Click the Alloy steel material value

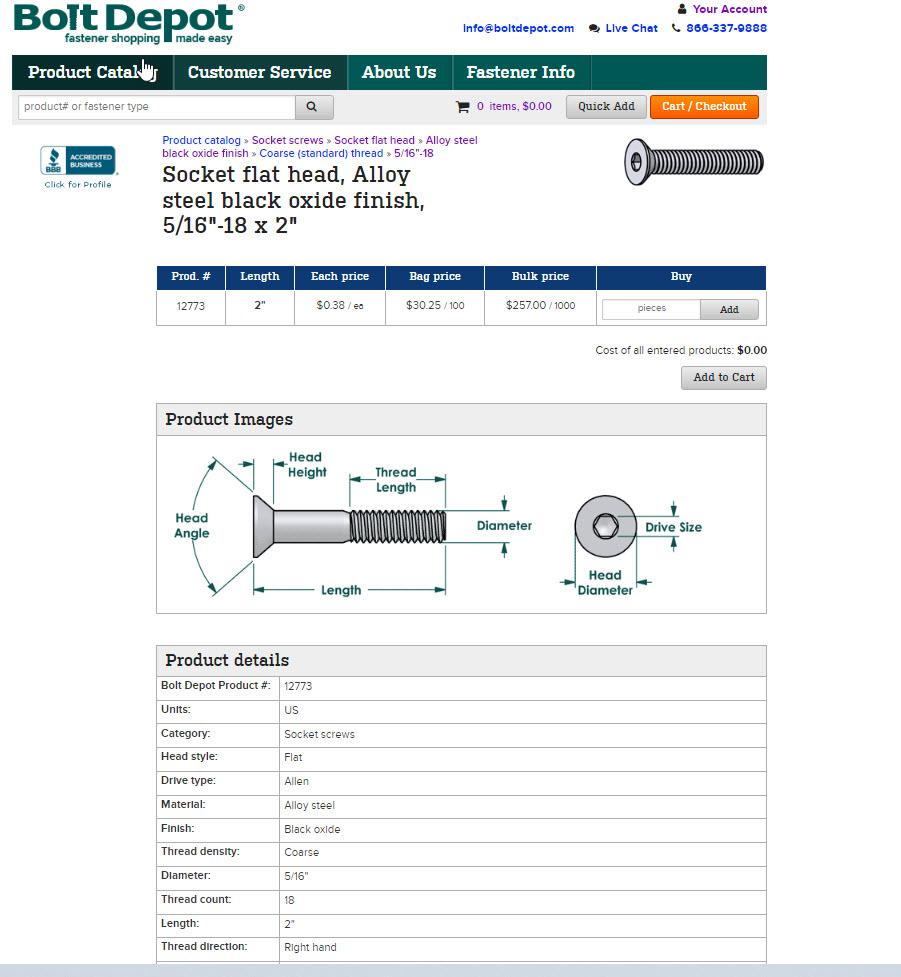pyautogui.click(x=309, y=806)
